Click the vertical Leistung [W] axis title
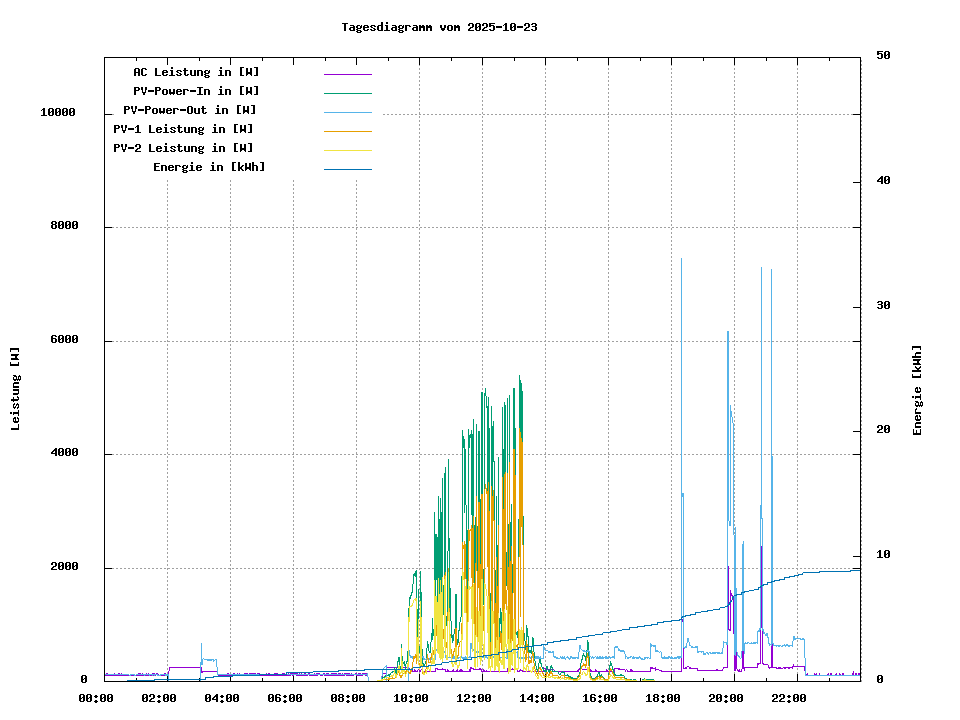Image resolution: width=960 pixels, height=720 pixels. point(16,389)
